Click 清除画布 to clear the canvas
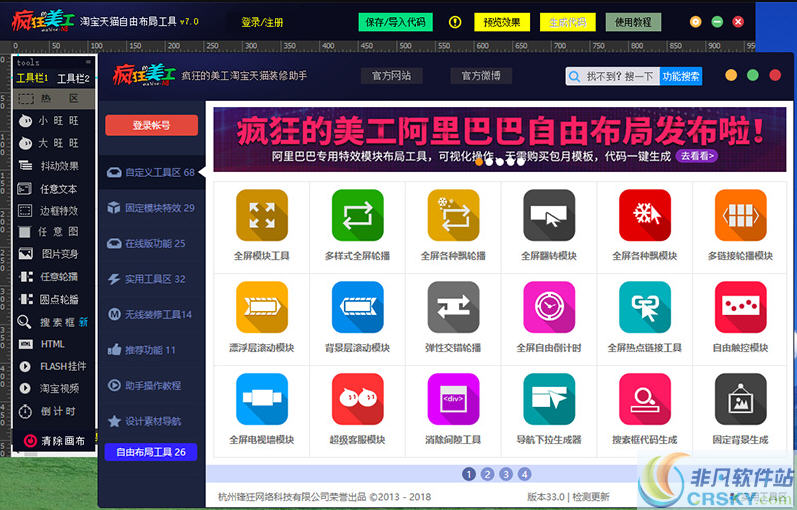The width and height of the screenshot is (797, 510). [x=53, y=440]
